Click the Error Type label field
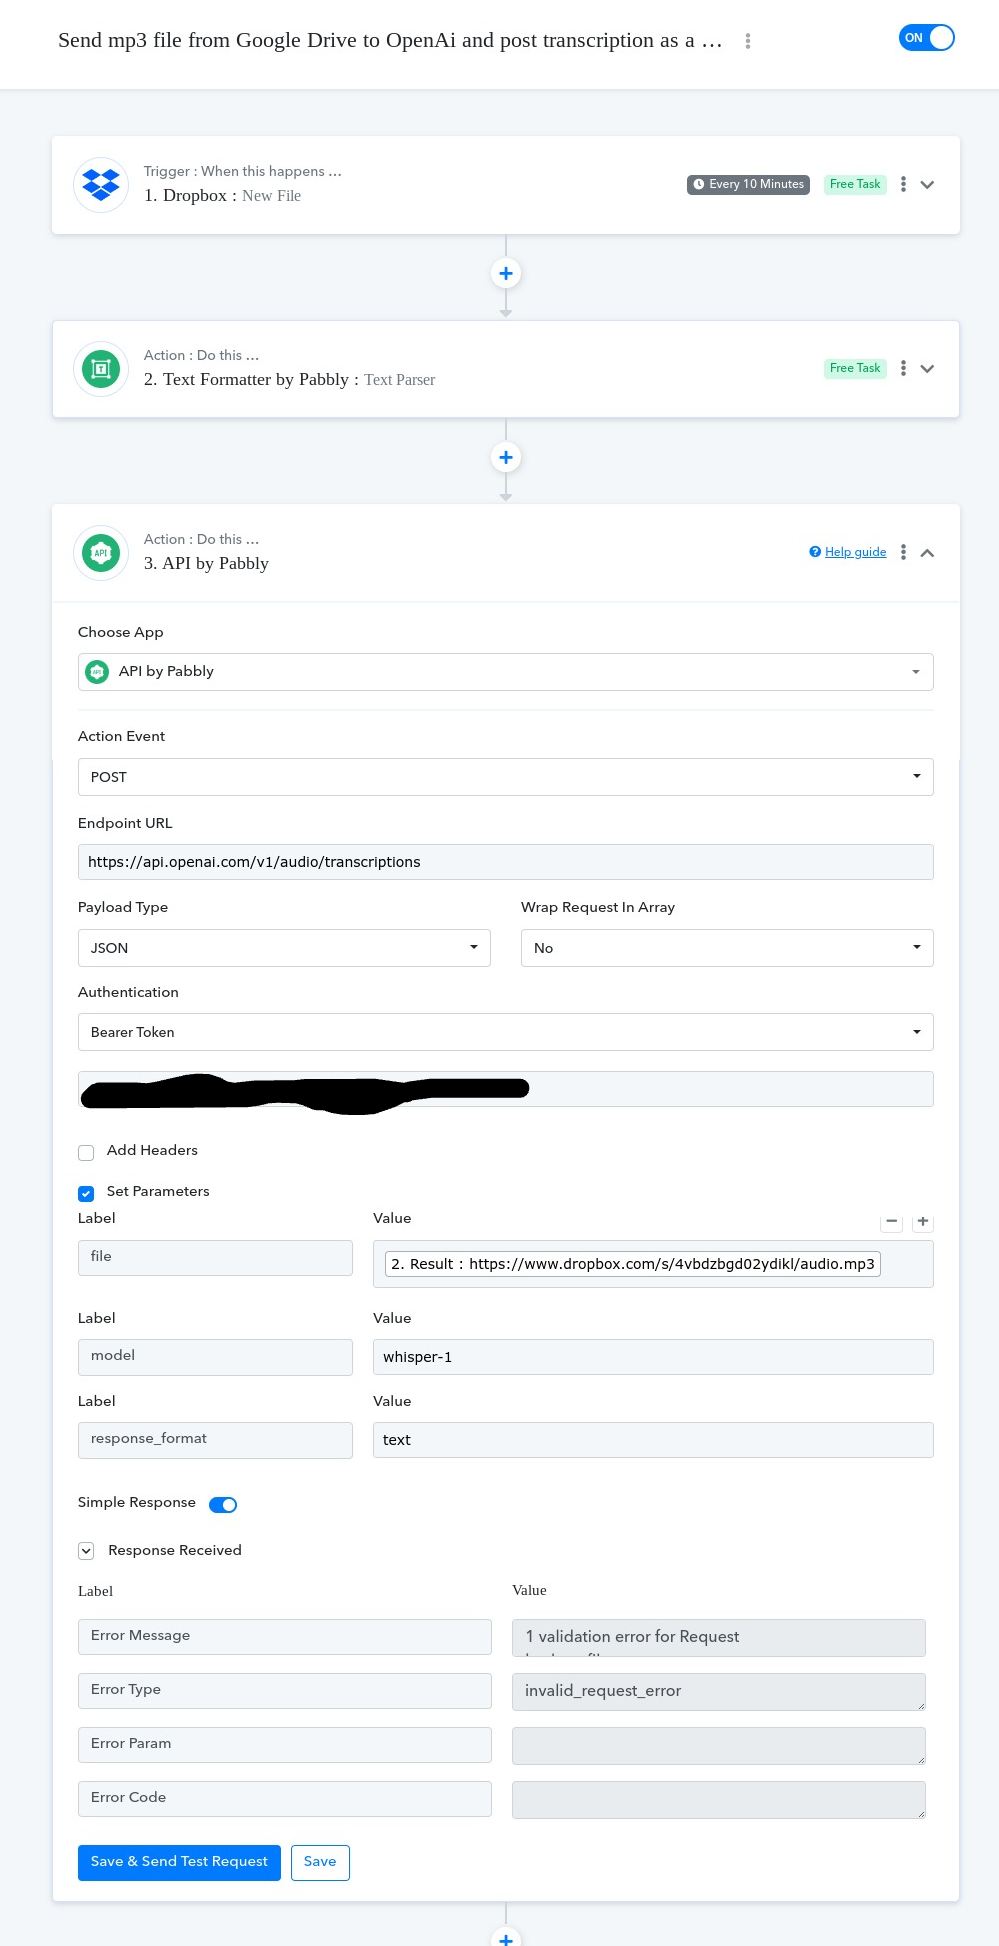Image resolution: width=999 pixels, height=1946 pixels. [285, 1691]
